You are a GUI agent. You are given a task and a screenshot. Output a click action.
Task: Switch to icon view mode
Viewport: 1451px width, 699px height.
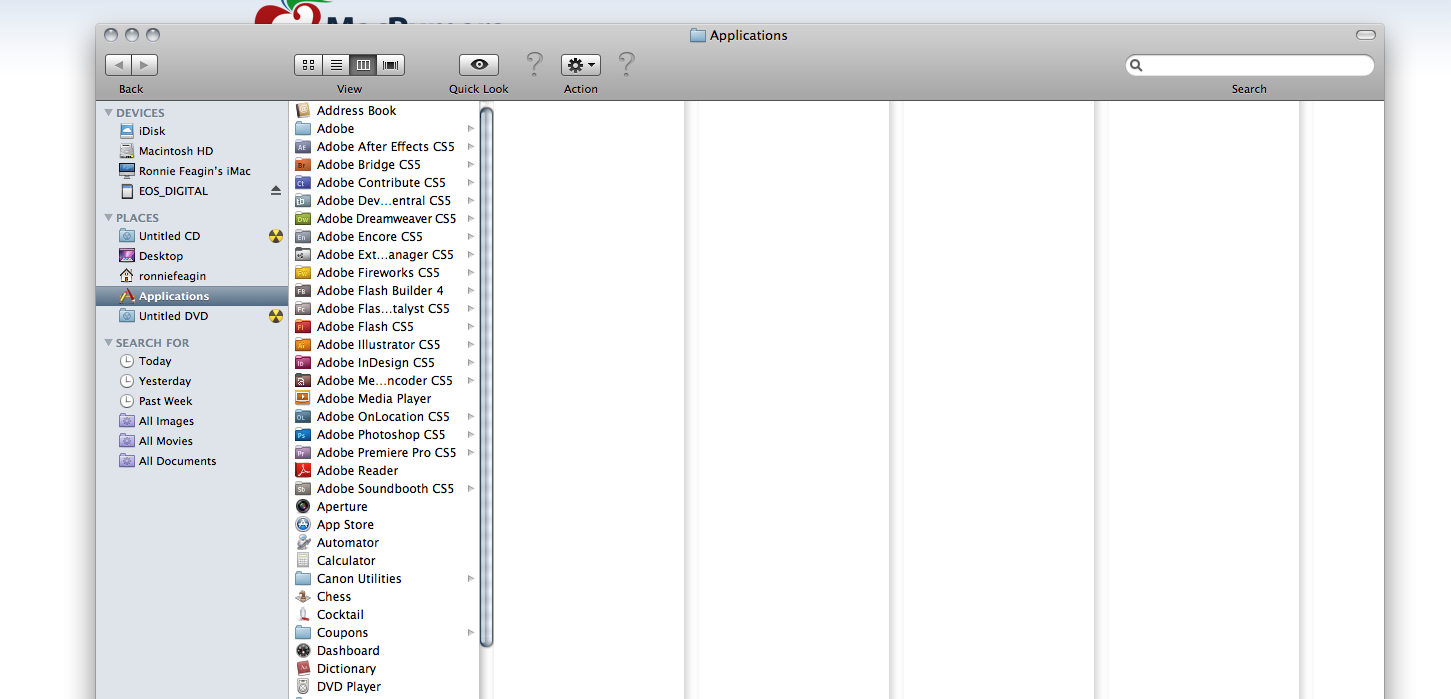point(308,65)
